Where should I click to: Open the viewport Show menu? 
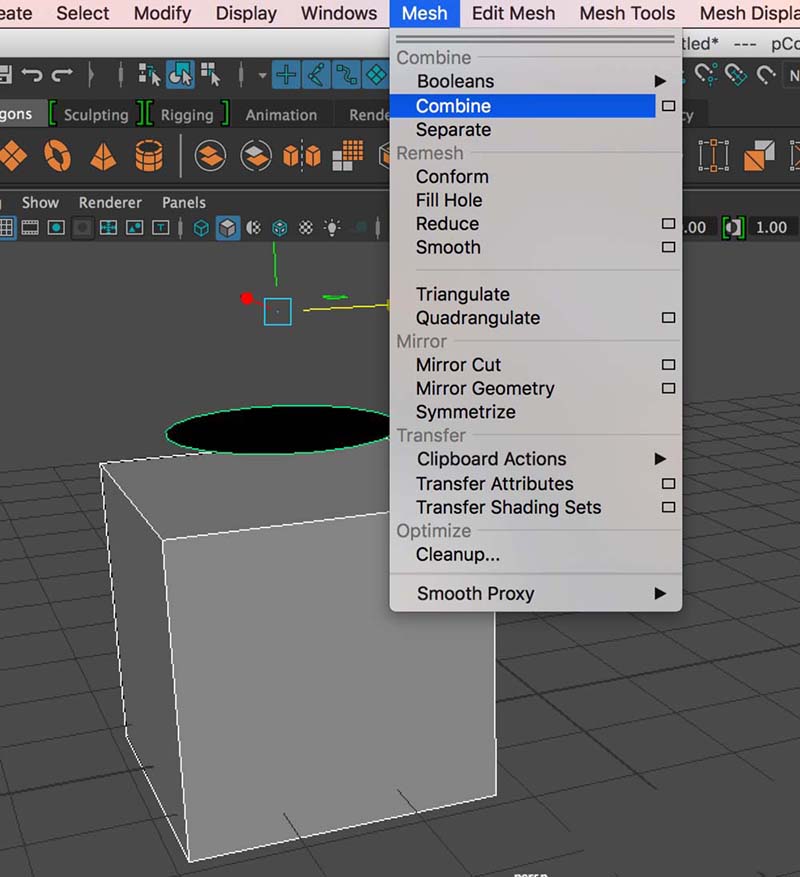(x=40, y=202)
